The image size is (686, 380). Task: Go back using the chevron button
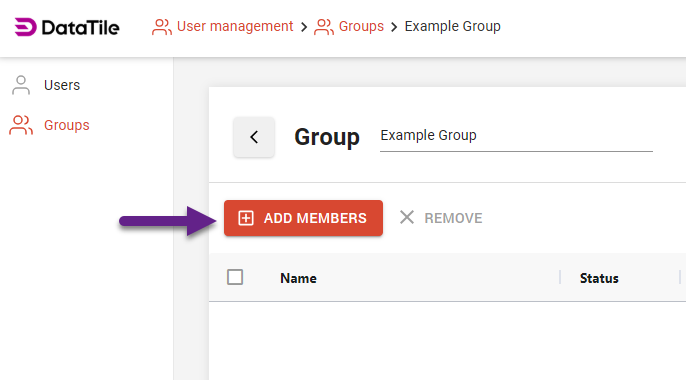pyautogui.click(x=254, y=137)
